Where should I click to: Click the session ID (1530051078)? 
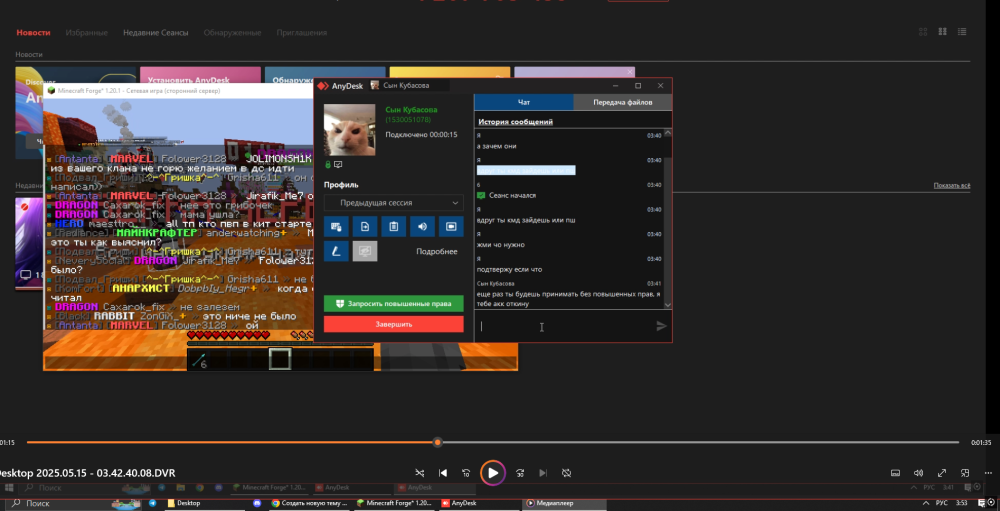coord(408,120)
